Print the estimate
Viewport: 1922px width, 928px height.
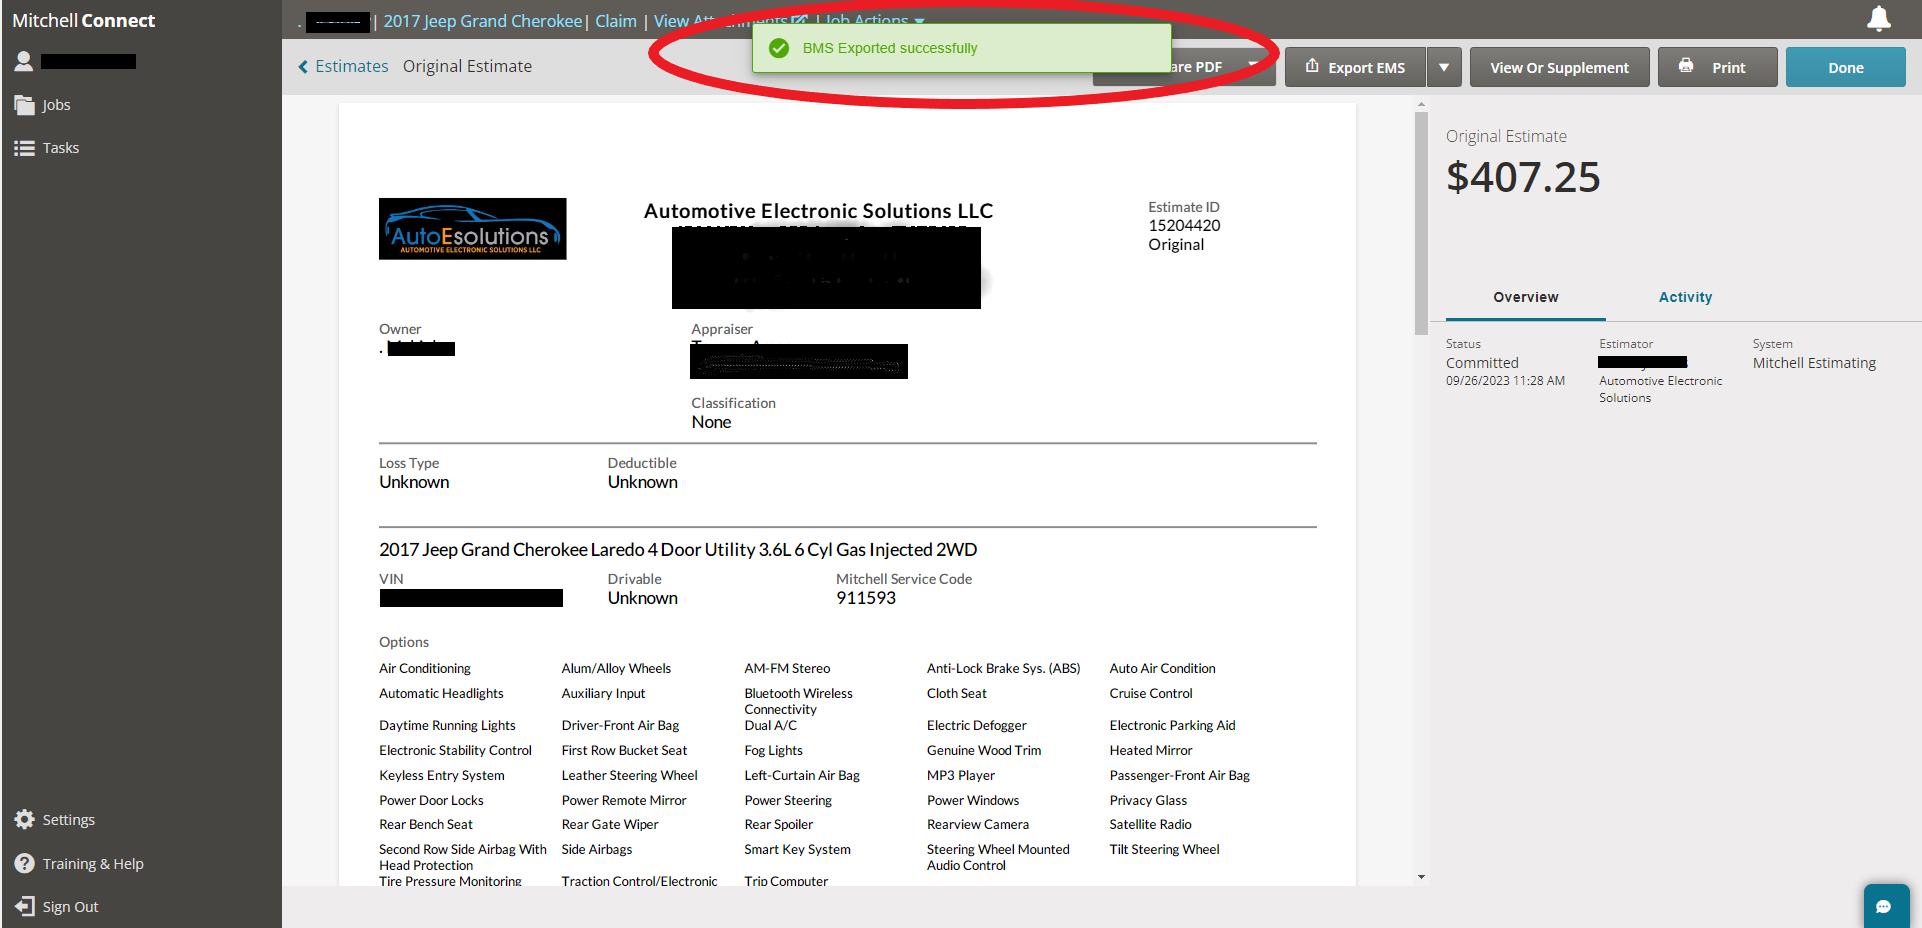[1717, 67]
